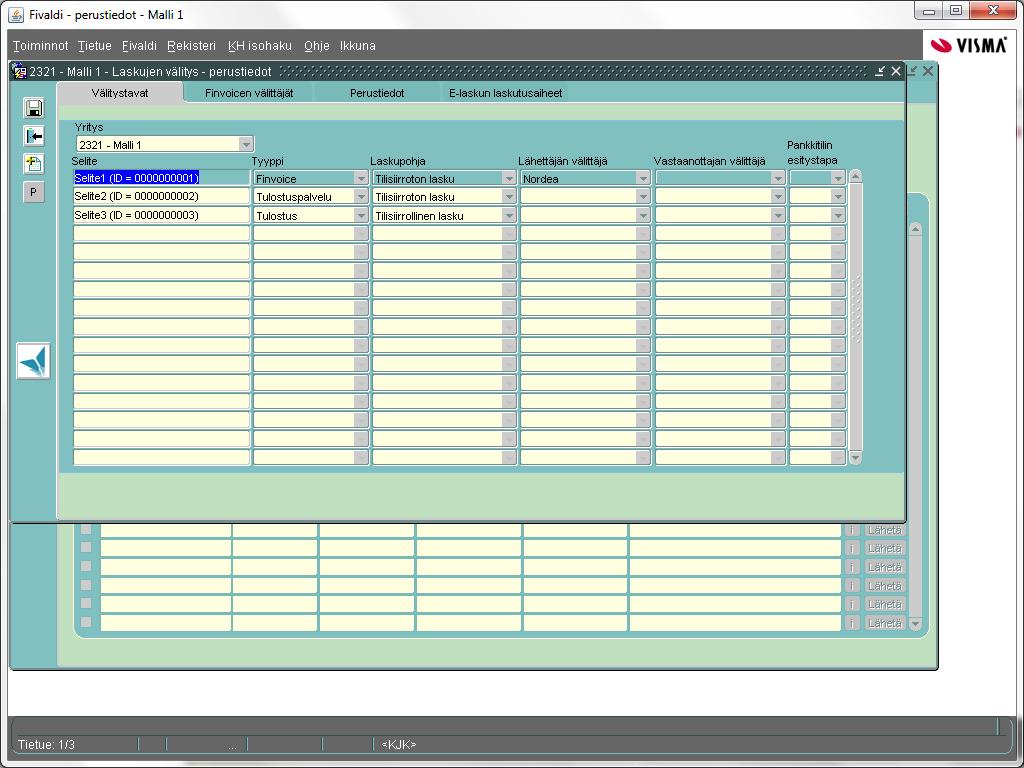Switch to E-laskun laskutusaiheet tab

pos(505,93)
